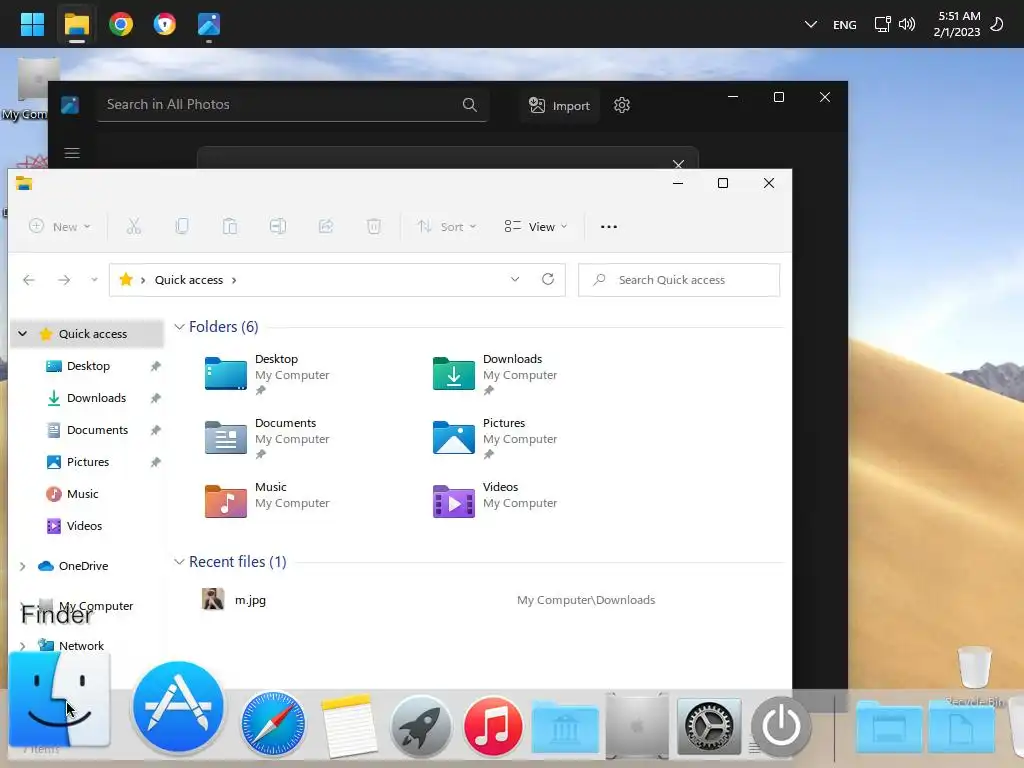This screenshot has width=1024, height=768.
Task: Launch Google Chrome from the taskbar
Action: pos(121,24)
